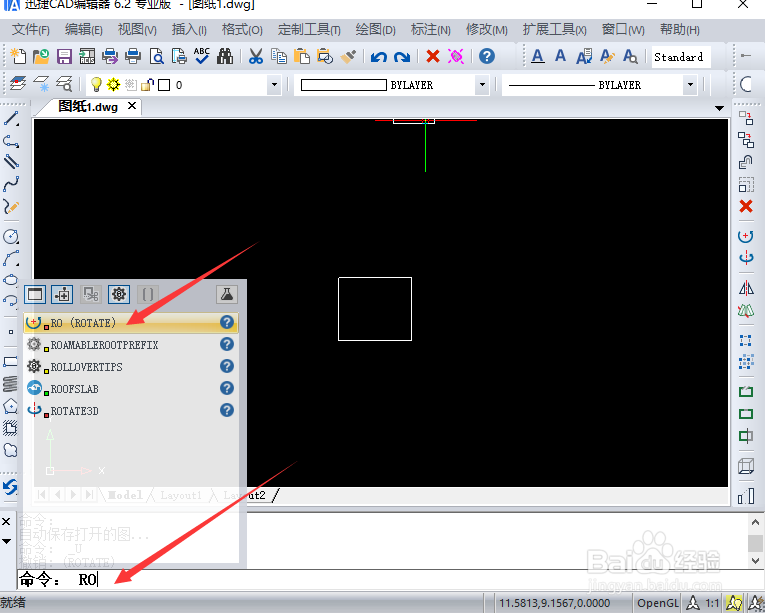Expand the color BYLAYER dropdown
This screenshot has height=613, width=765.
click(x=482, y=85)
